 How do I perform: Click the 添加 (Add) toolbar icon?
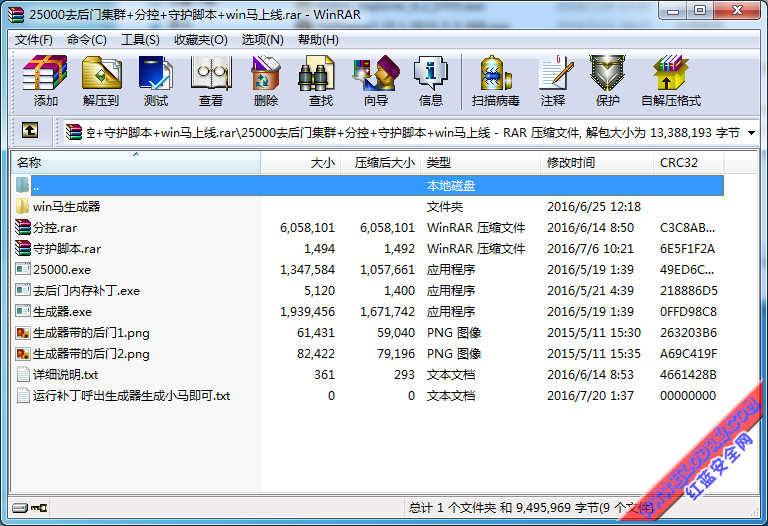(45, 72)
